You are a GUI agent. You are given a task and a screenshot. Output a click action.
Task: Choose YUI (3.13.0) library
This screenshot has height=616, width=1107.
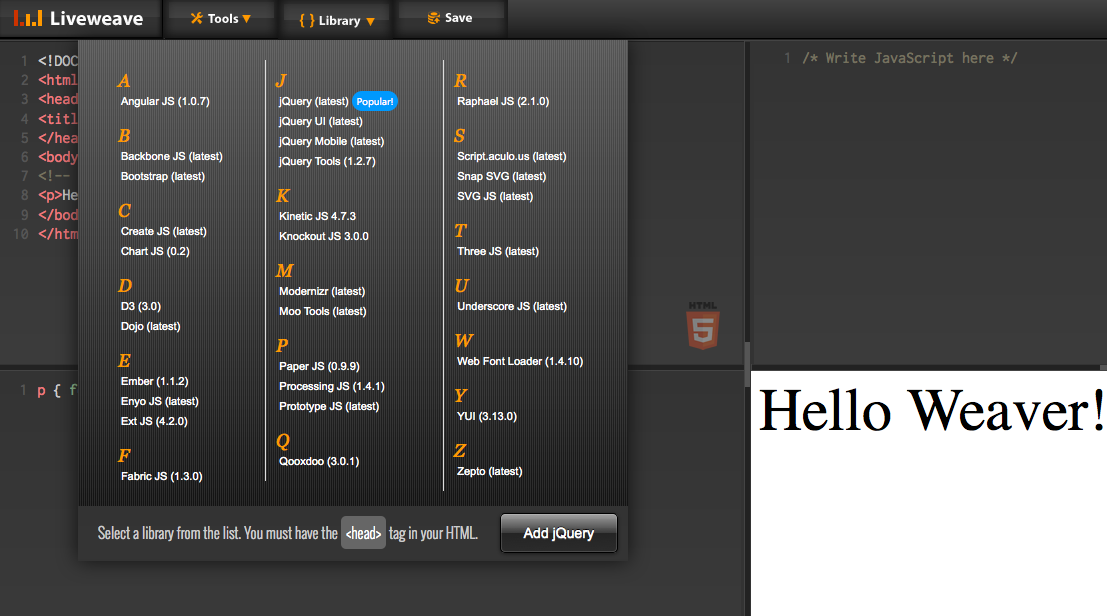487,416
